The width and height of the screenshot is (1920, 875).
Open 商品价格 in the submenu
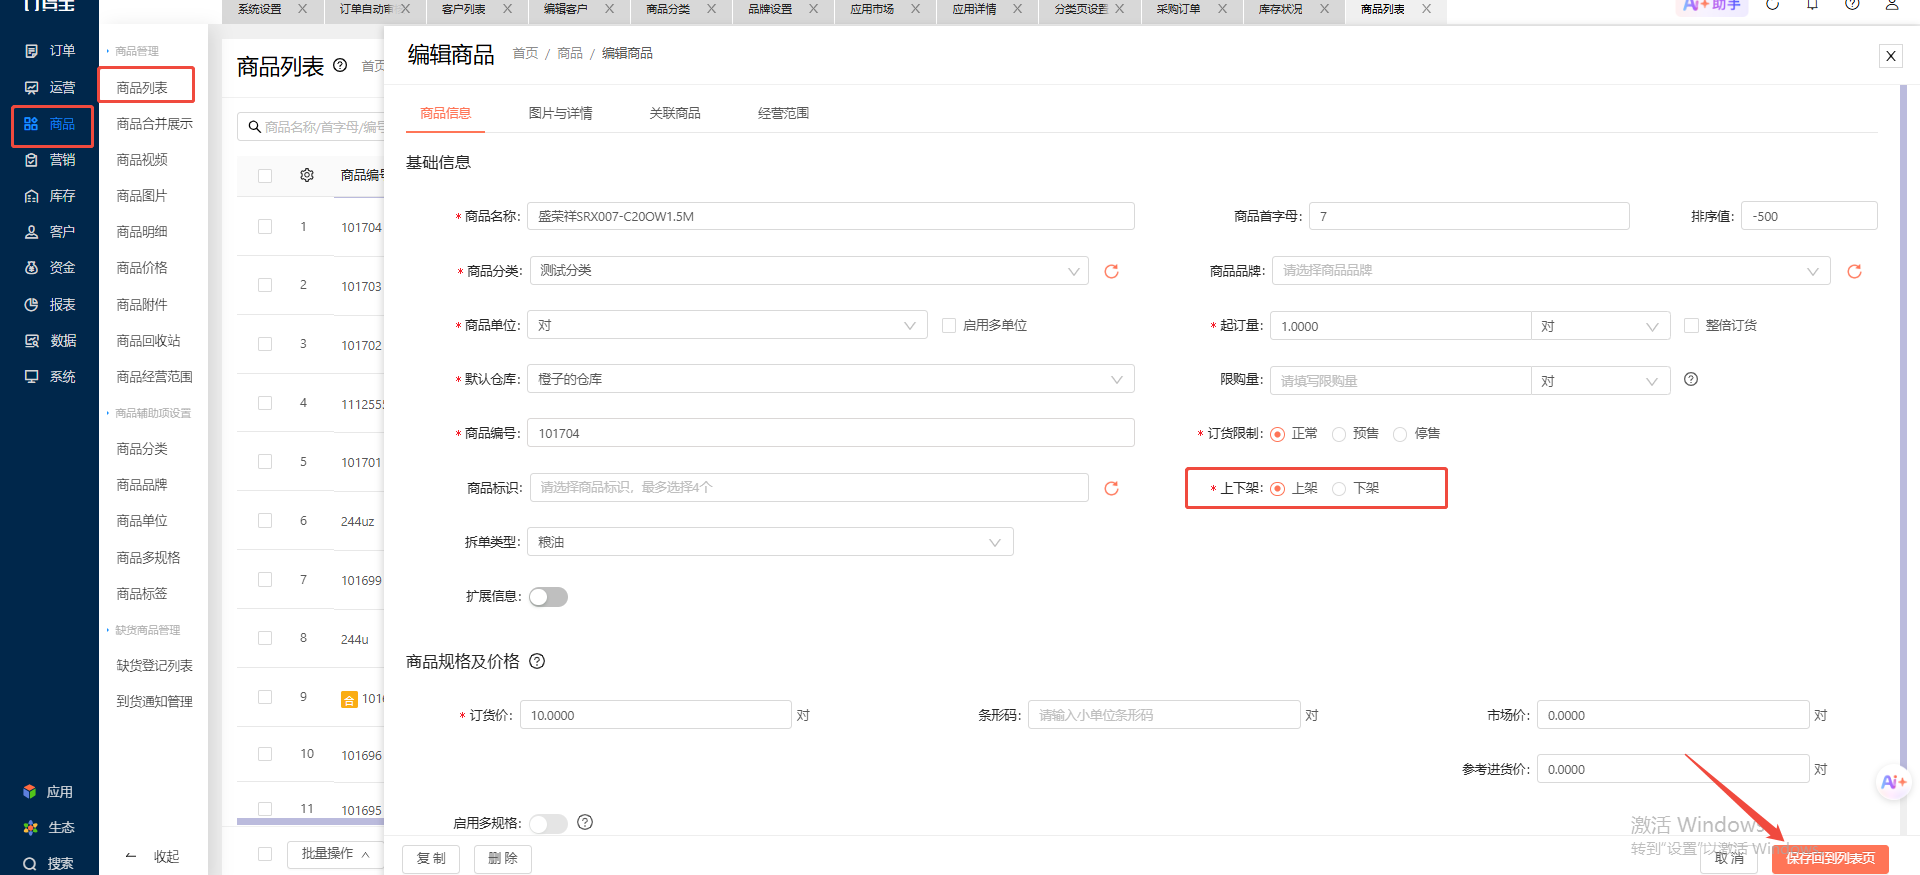[x=142, y=268]
